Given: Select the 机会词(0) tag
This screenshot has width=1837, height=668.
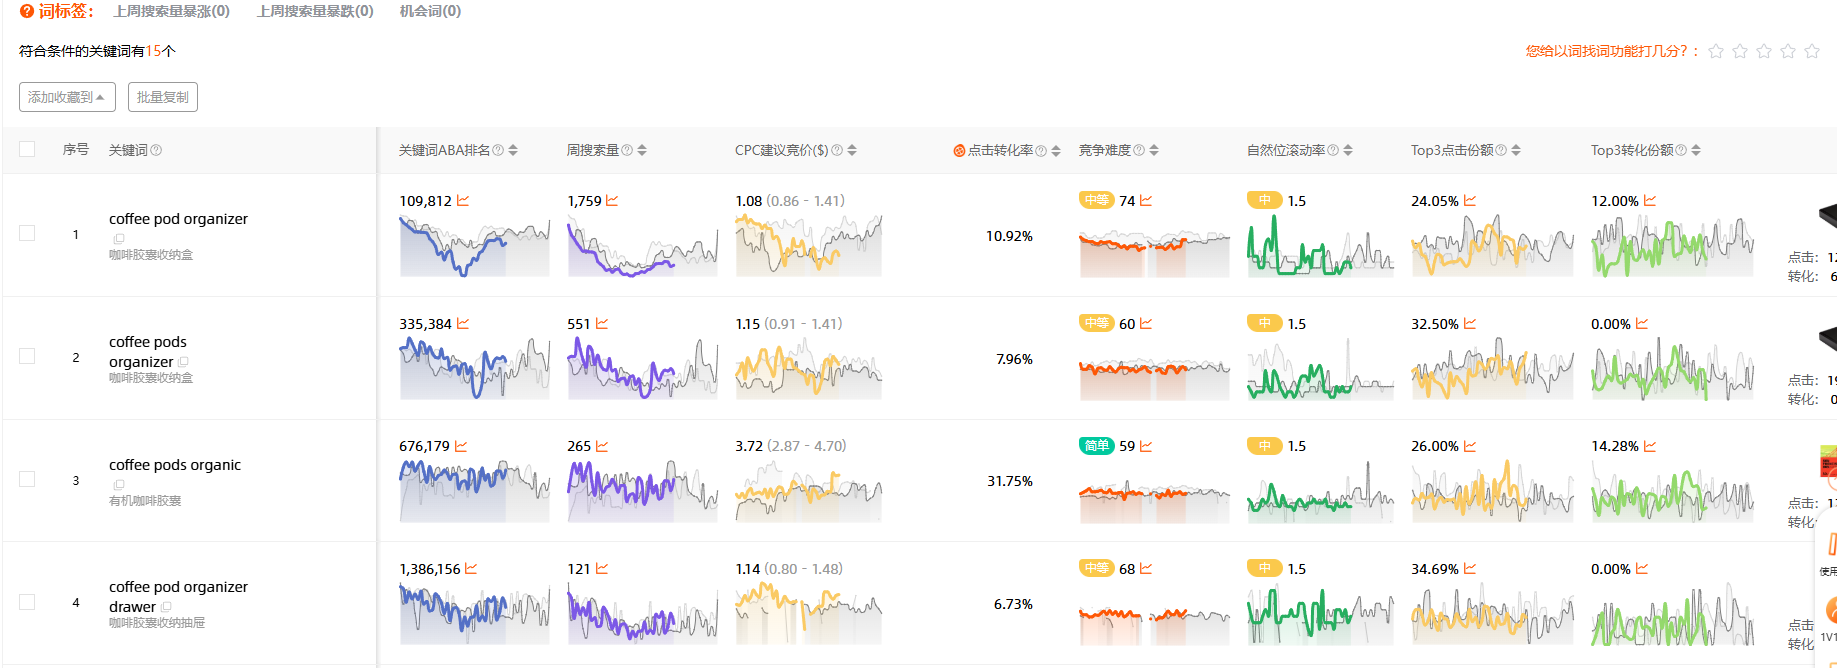Looking at the screenshot, I should (x=430, y=11).
